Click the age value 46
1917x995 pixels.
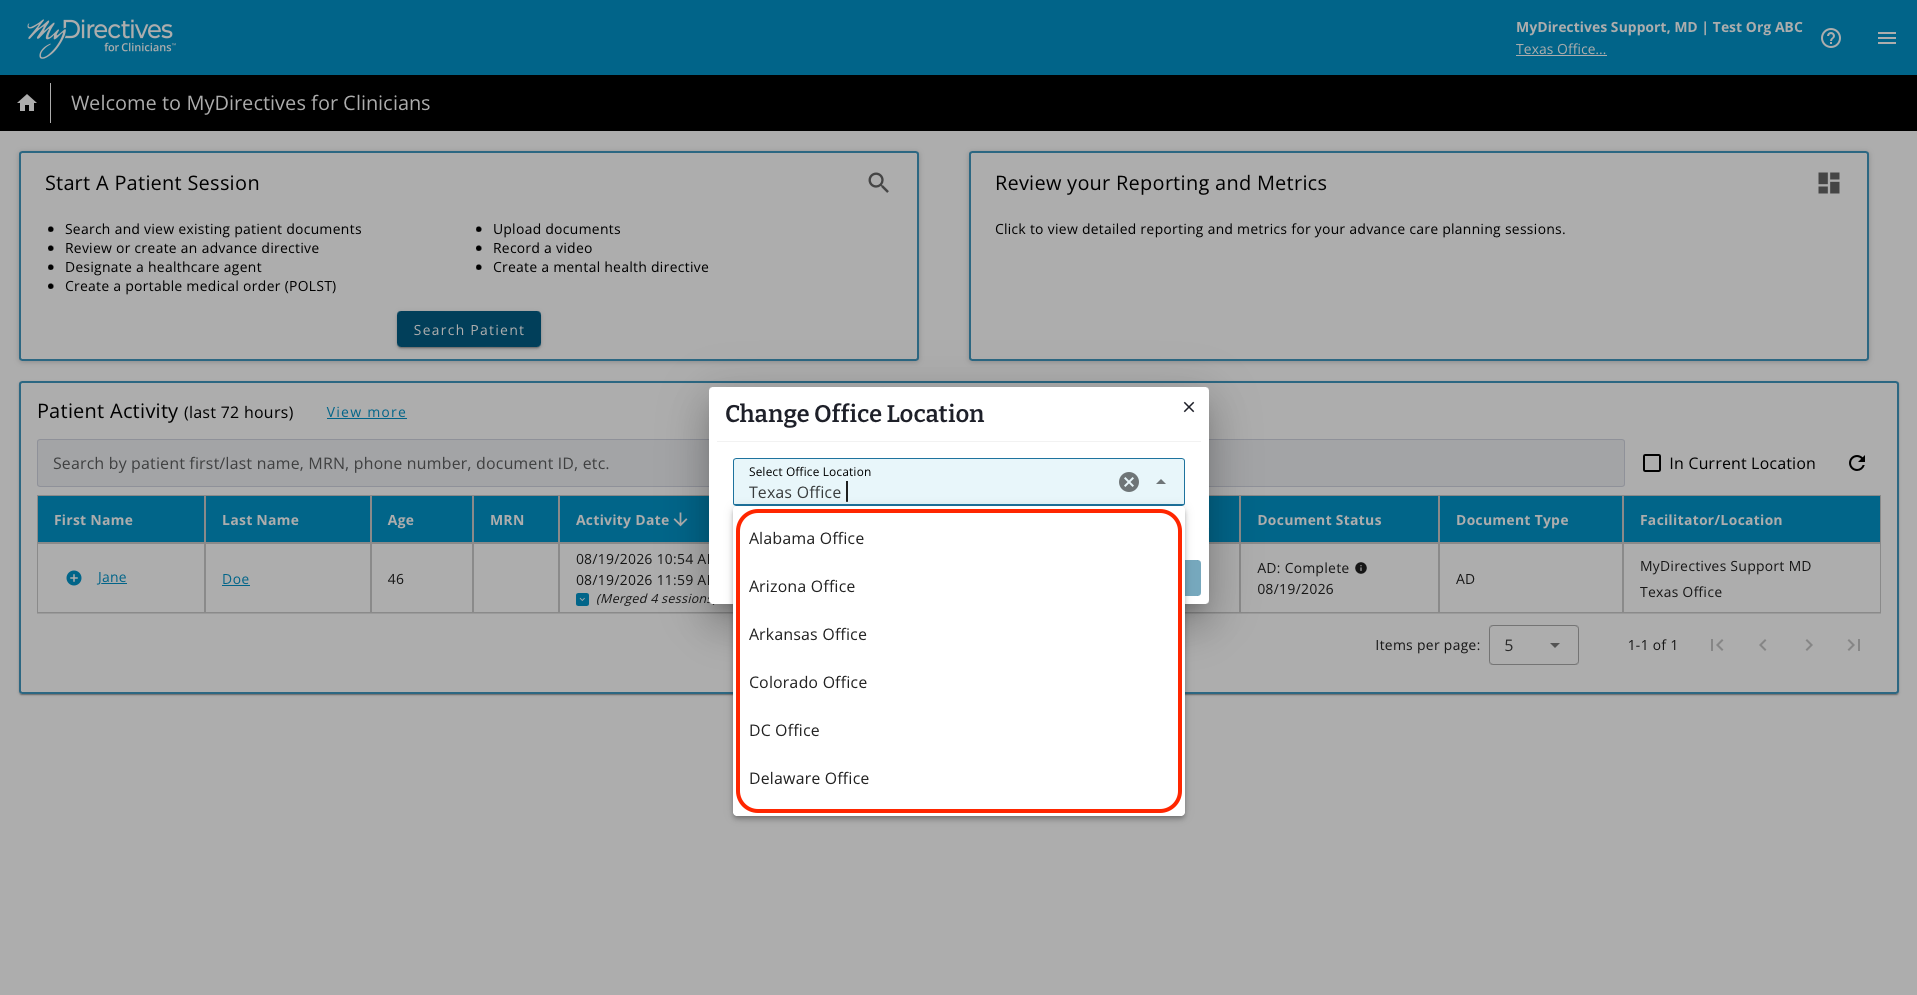coord(396,579)
